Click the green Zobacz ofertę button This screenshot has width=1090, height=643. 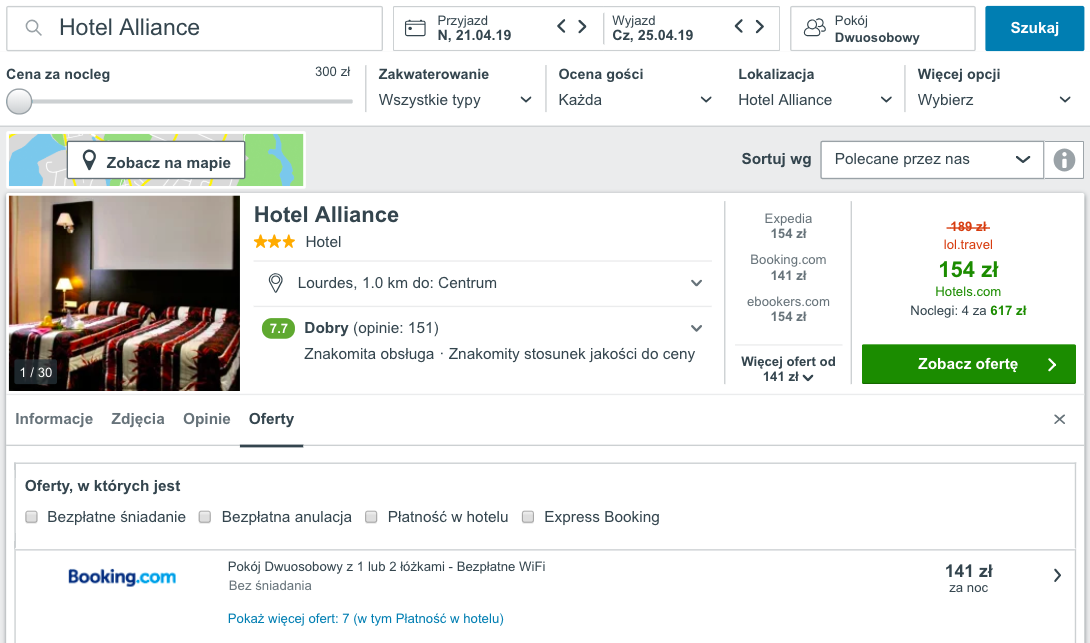pos(968,364)
